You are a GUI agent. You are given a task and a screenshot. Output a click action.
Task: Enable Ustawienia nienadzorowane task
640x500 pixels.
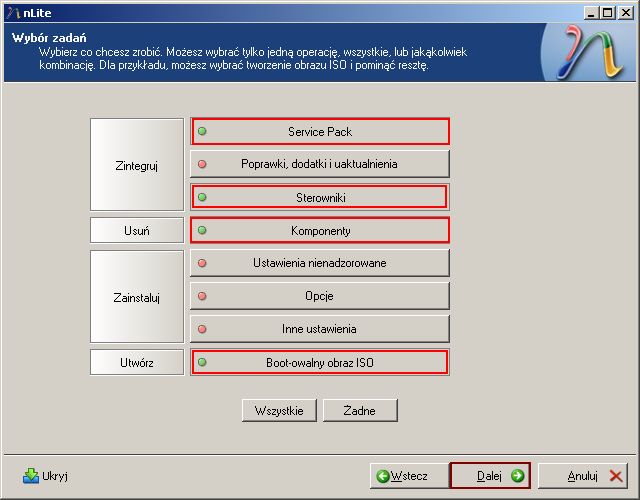pos(320,263)
